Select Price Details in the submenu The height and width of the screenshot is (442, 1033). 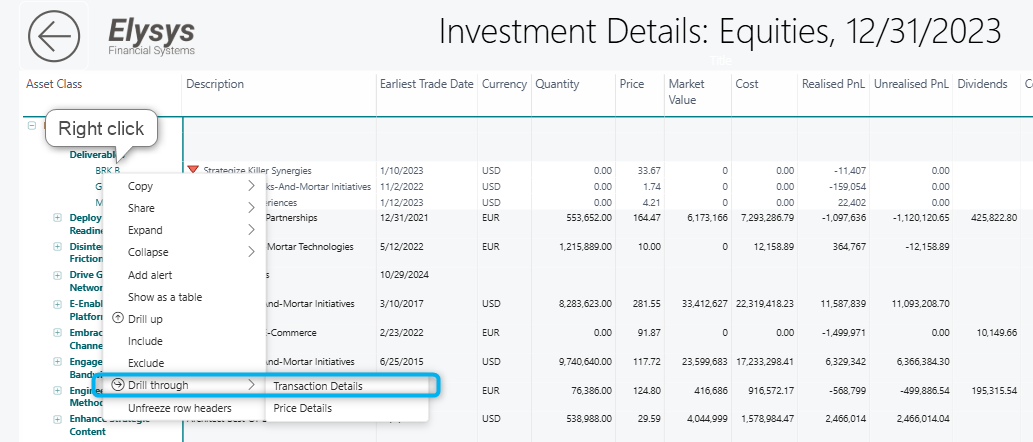coord(303,408)
